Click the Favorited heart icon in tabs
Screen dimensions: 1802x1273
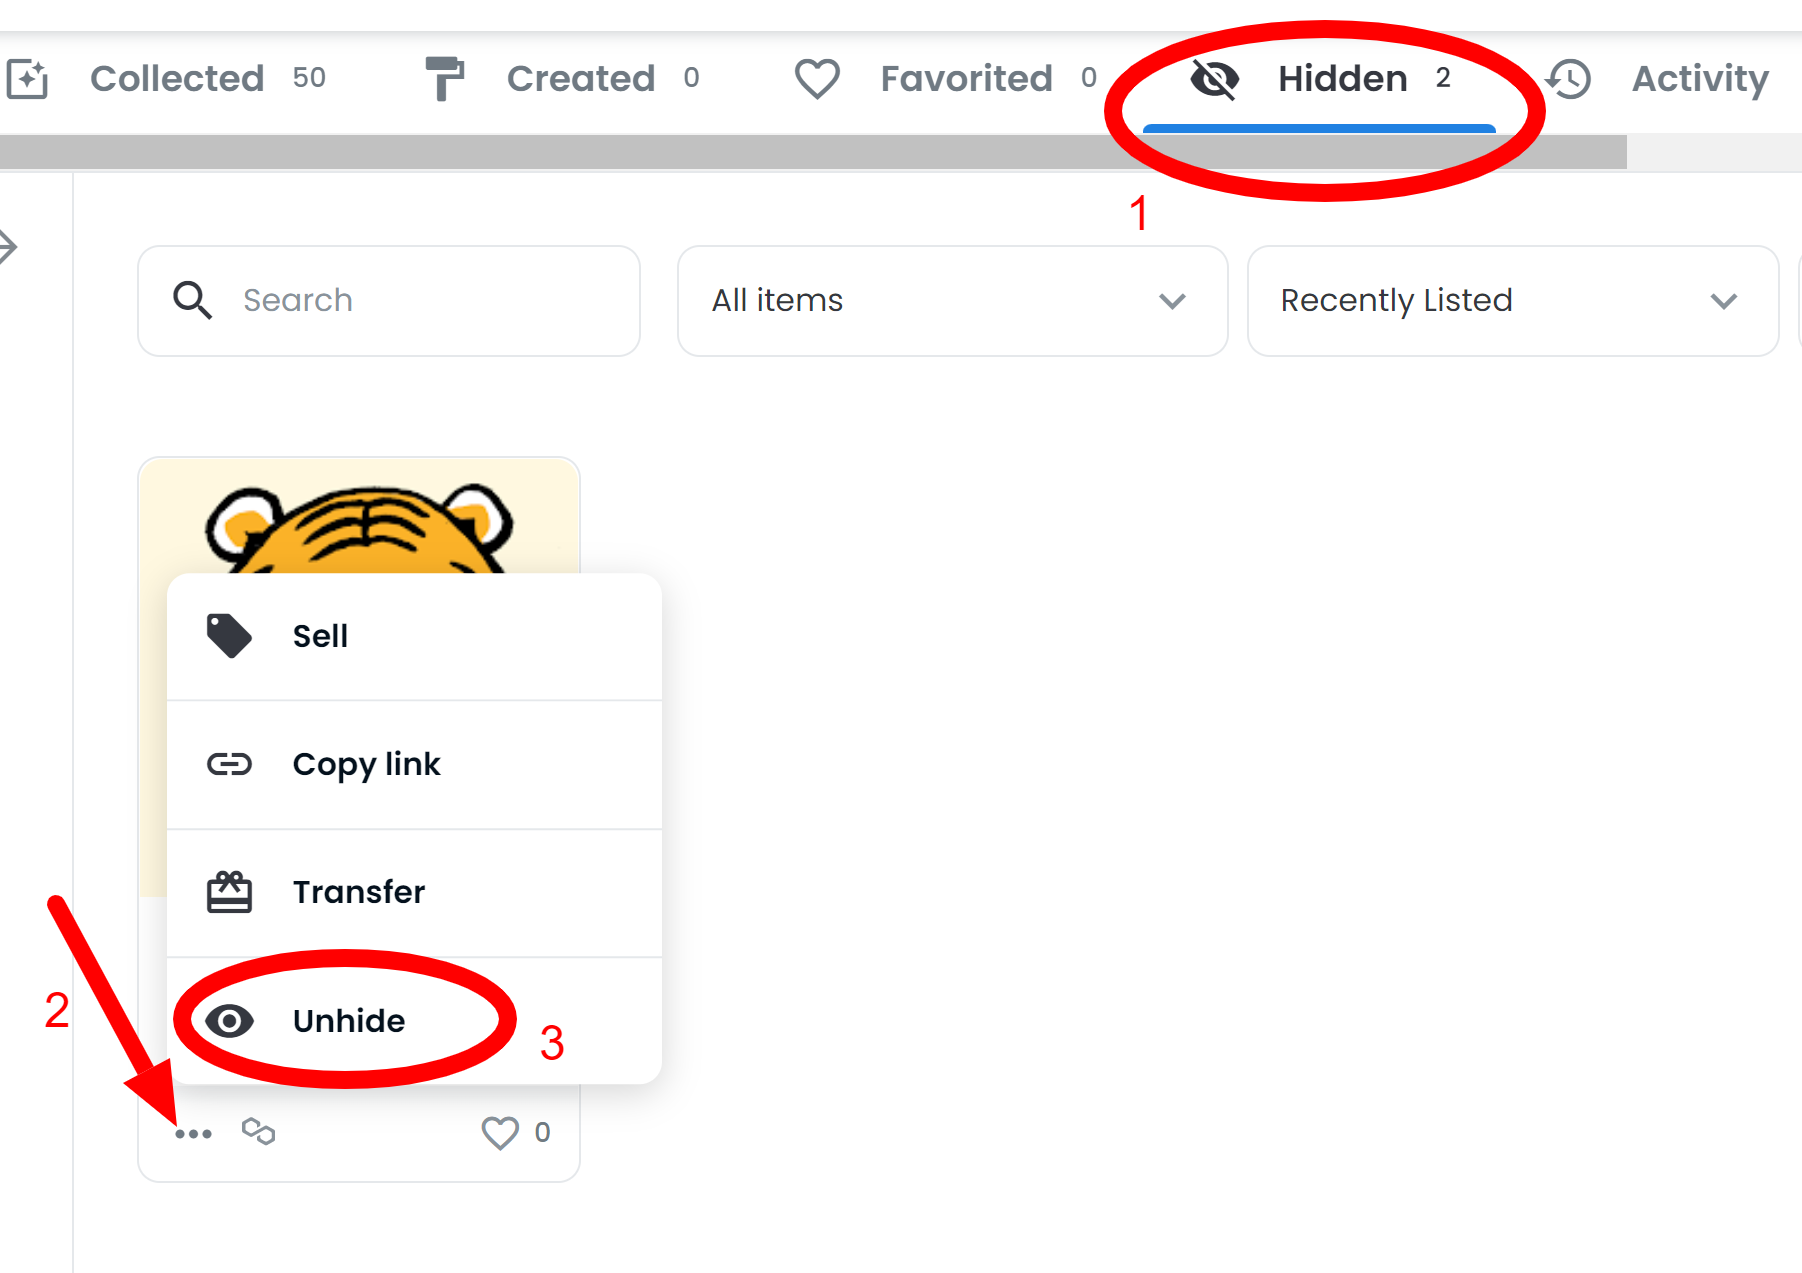click(817, 79)
